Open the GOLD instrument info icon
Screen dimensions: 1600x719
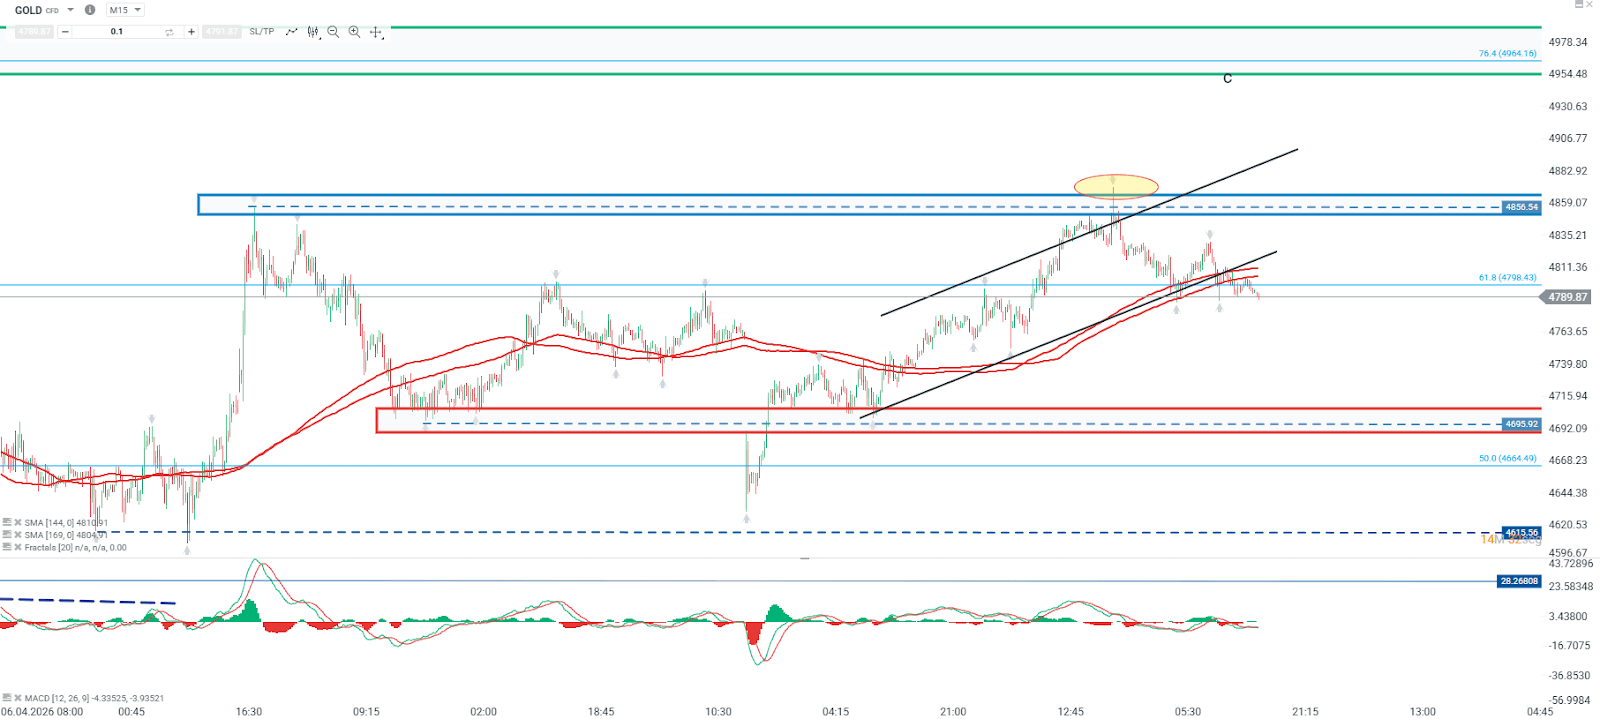click(x=90, y=10)
